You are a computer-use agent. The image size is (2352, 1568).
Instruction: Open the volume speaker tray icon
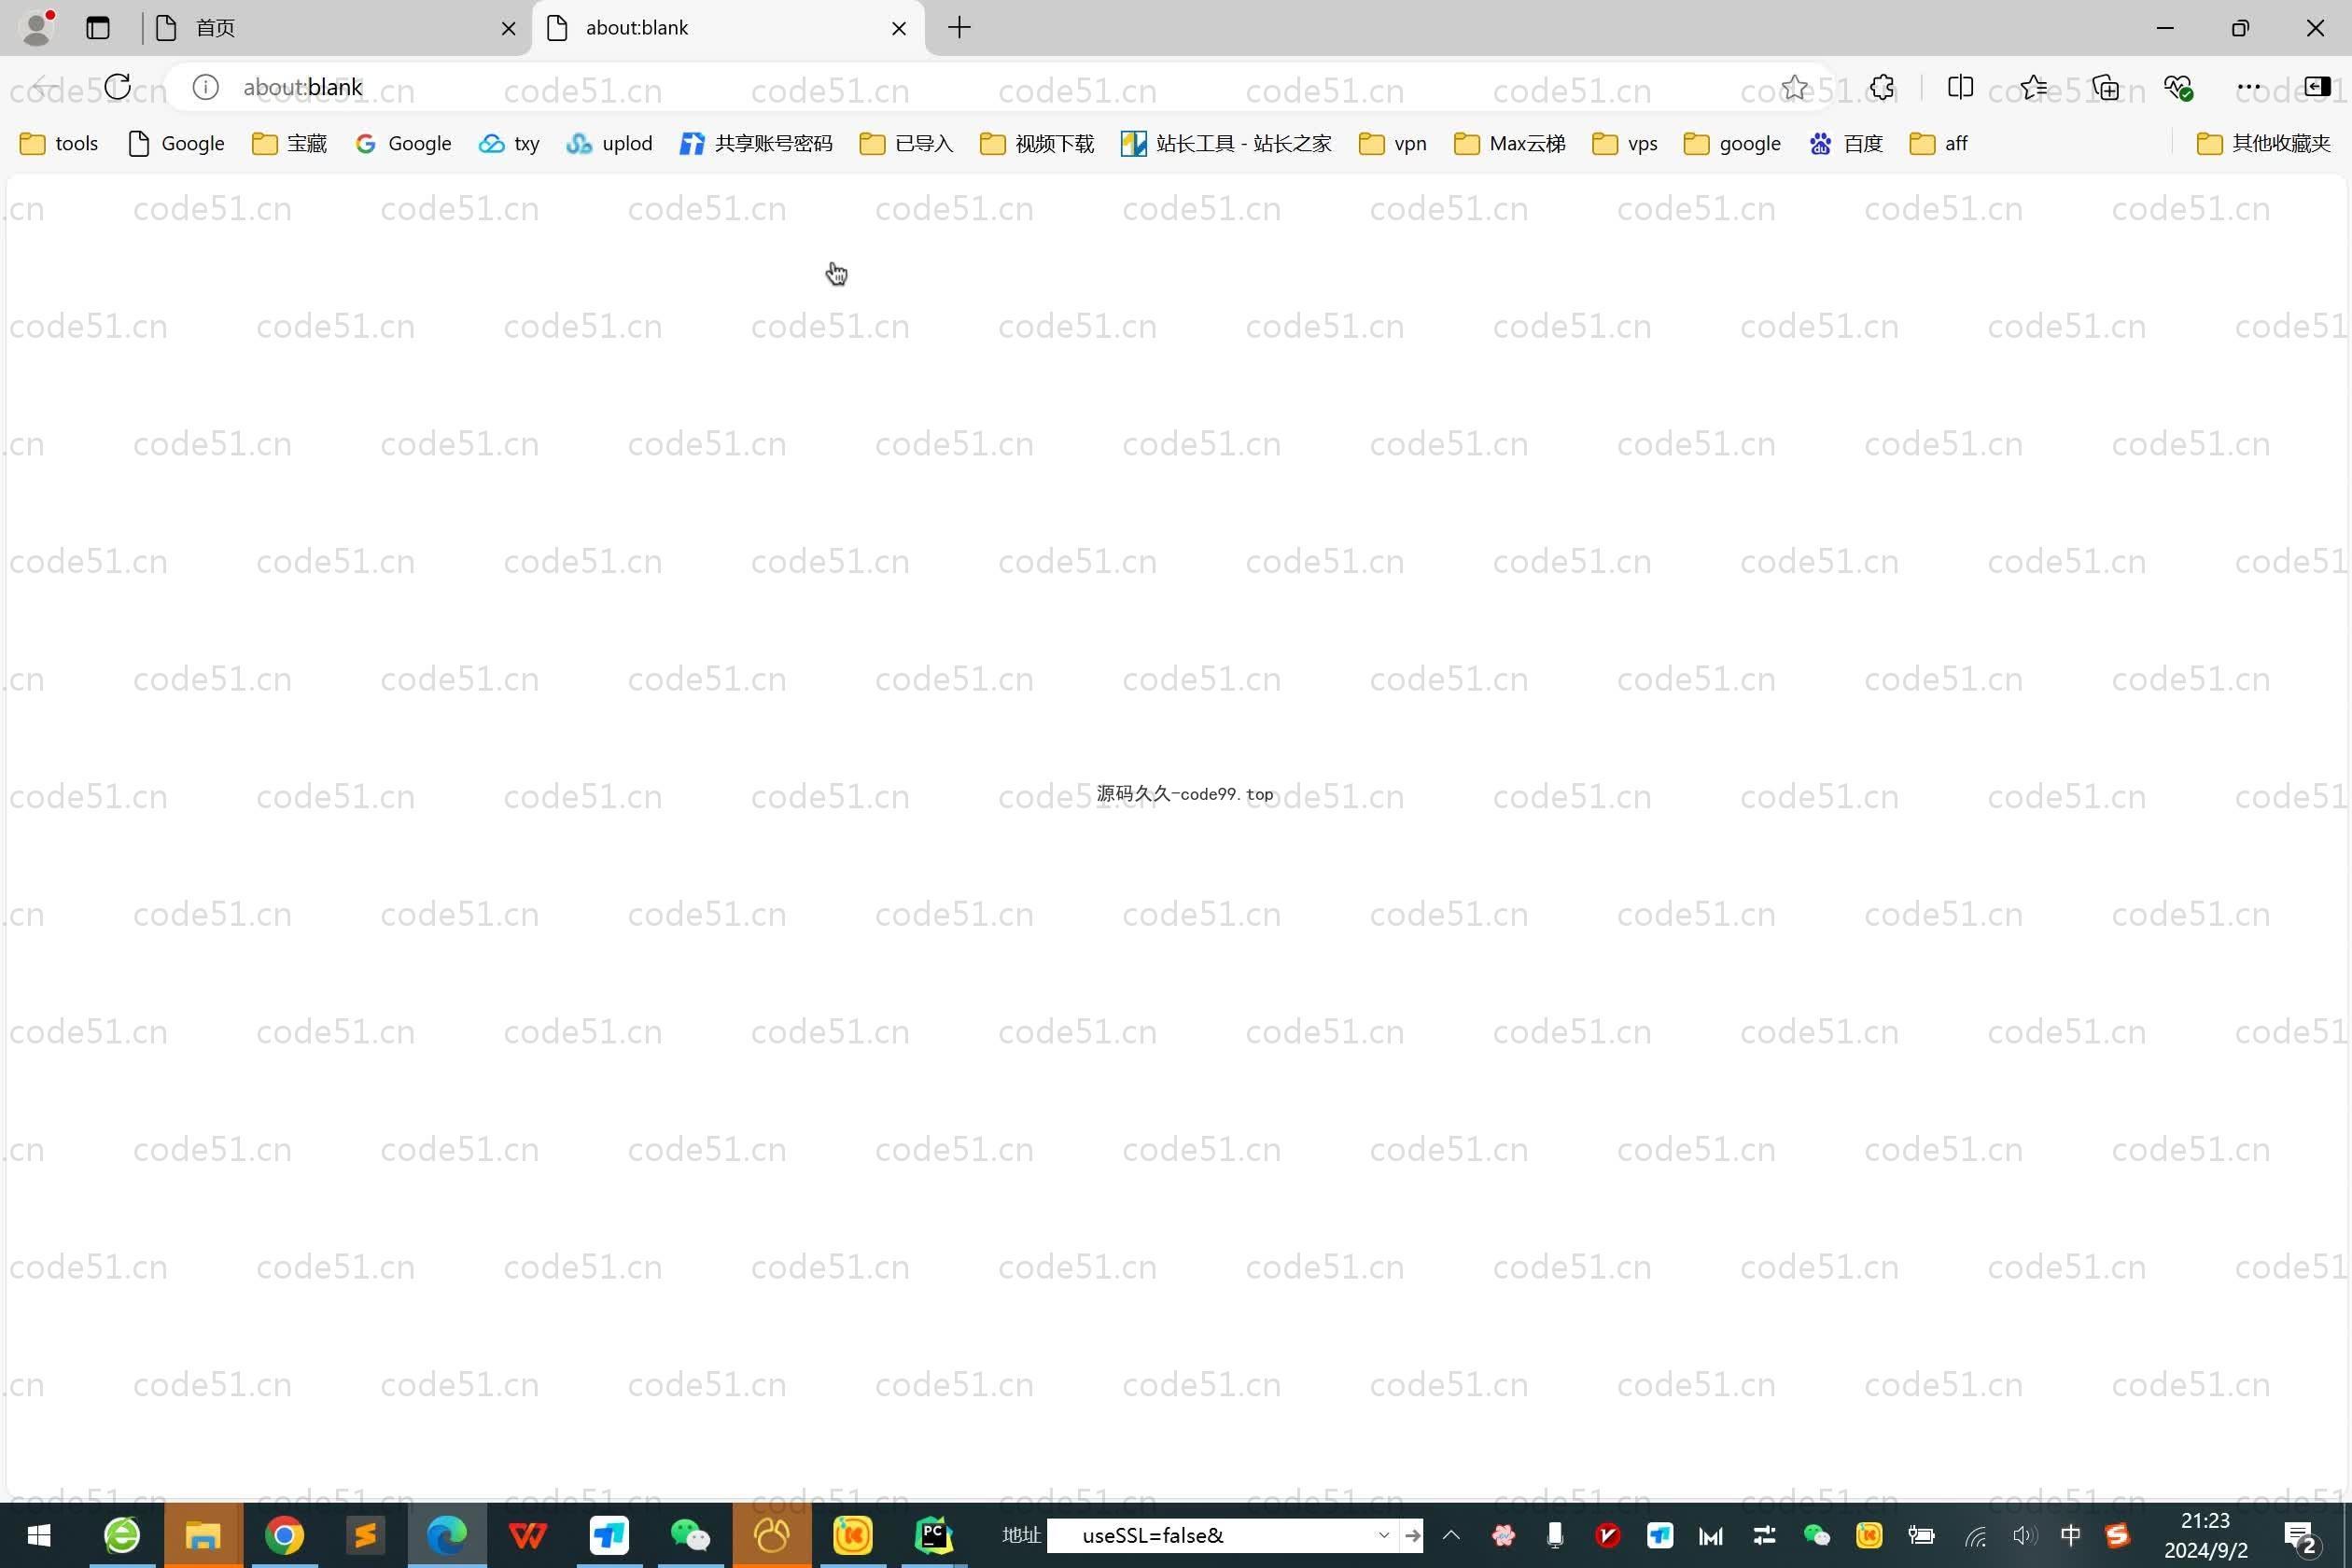(x=2024, y=1535)
